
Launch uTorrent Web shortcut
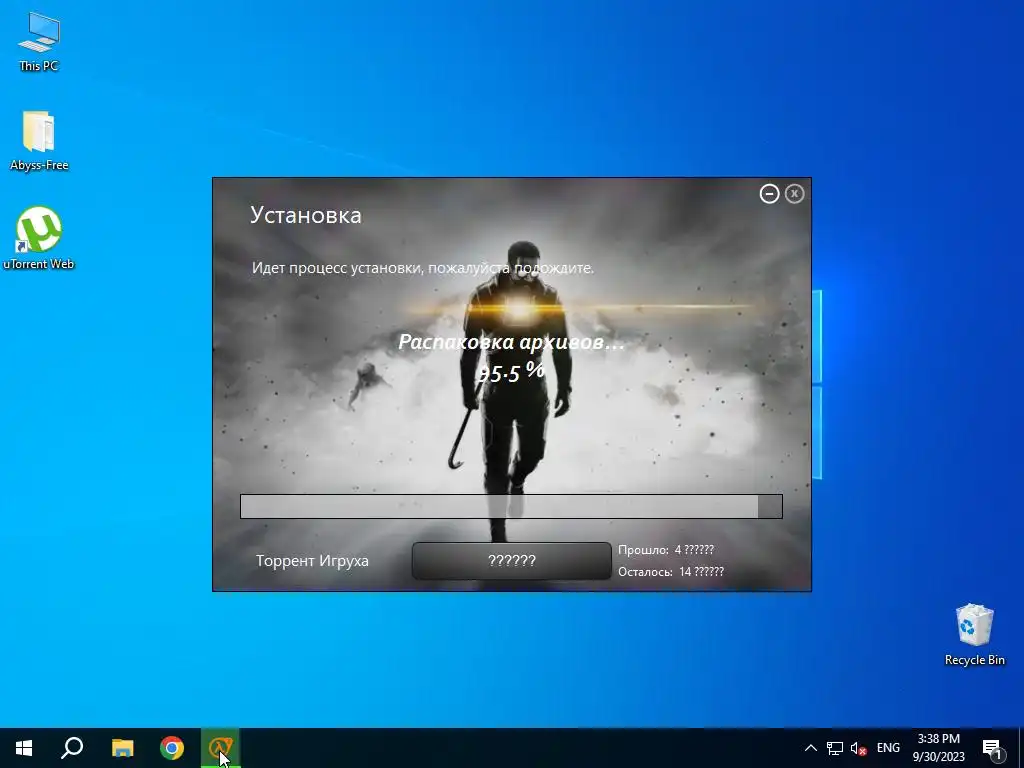tap(39, 238)
